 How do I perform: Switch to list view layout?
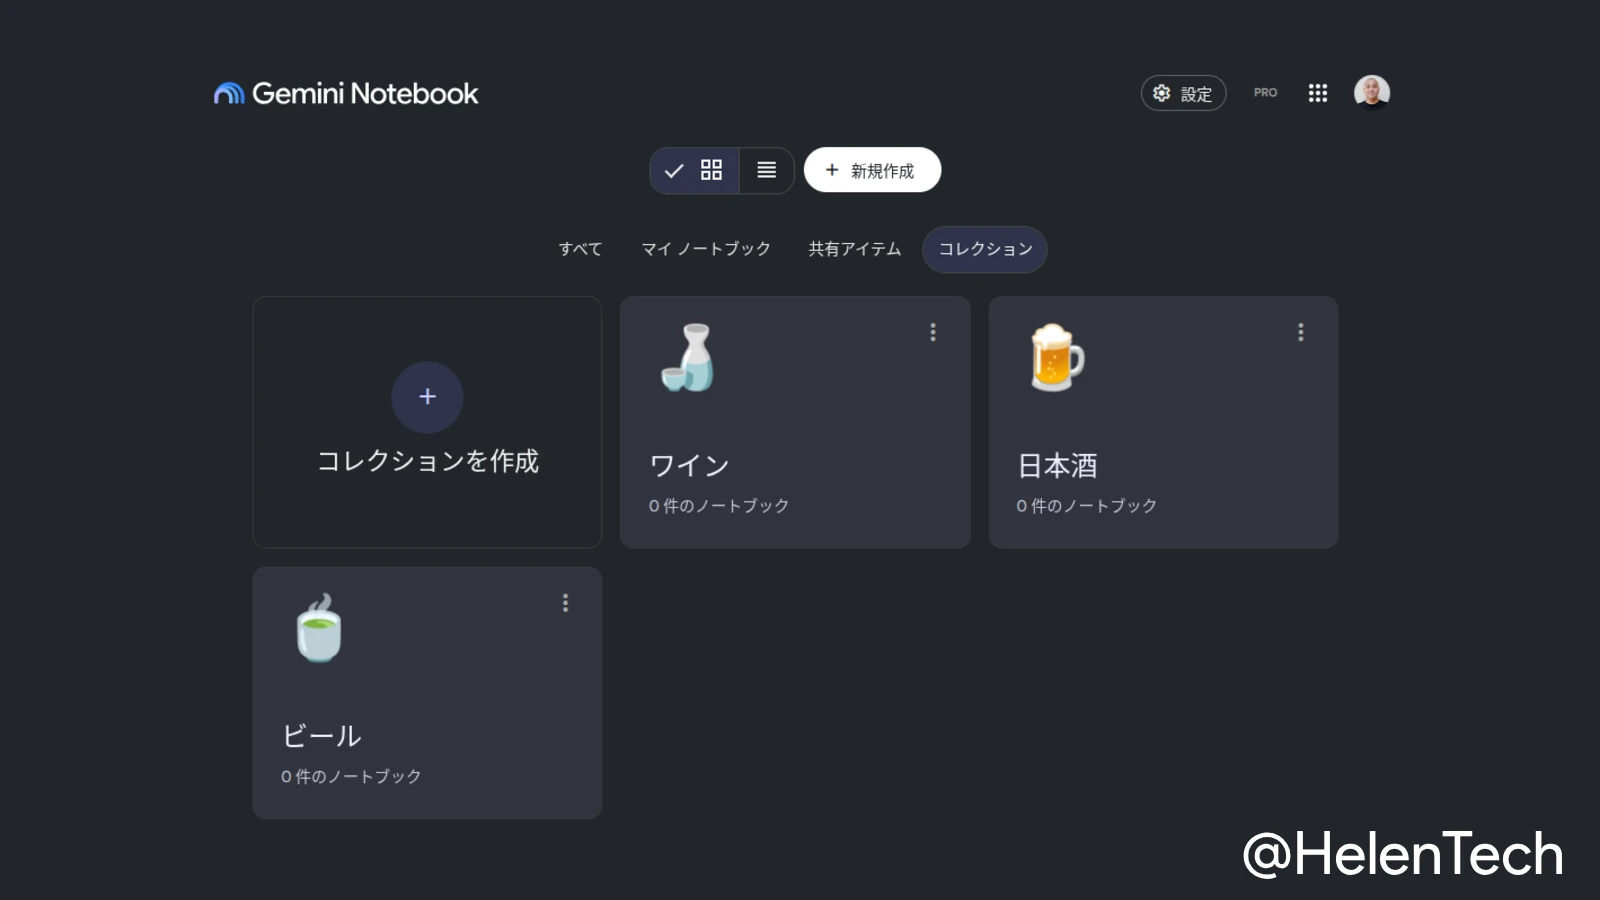767,170
